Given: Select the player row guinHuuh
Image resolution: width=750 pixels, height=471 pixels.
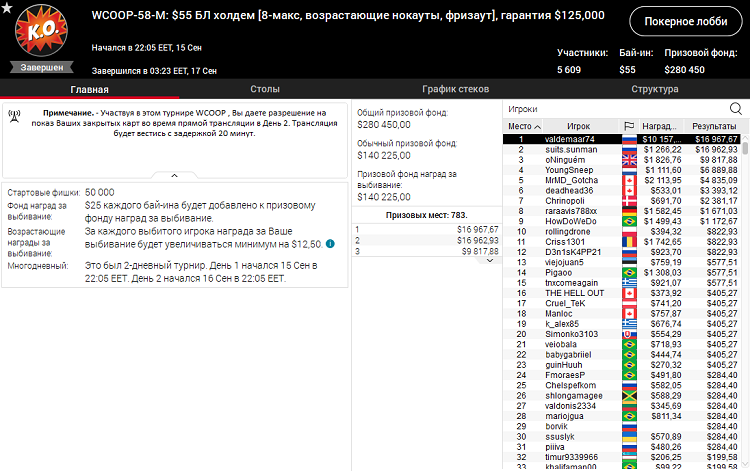Looking at the screenshot, I should coord(622,365).
